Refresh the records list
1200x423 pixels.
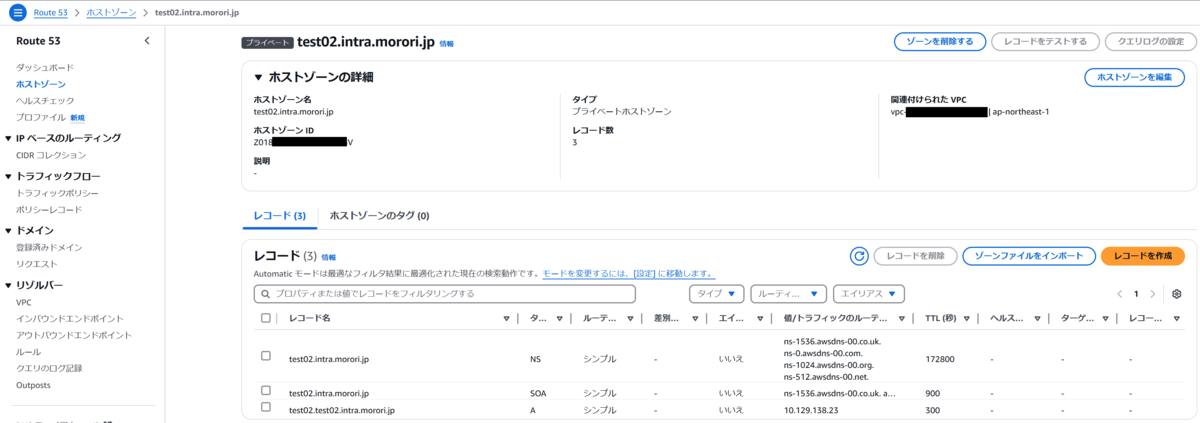pyautogui.click(x=859, y=256)
